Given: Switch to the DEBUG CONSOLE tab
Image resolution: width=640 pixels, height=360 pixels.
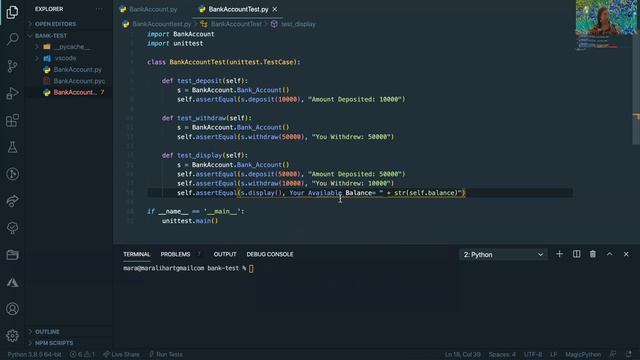Looking at the screenshot, I should click(270, 254).
